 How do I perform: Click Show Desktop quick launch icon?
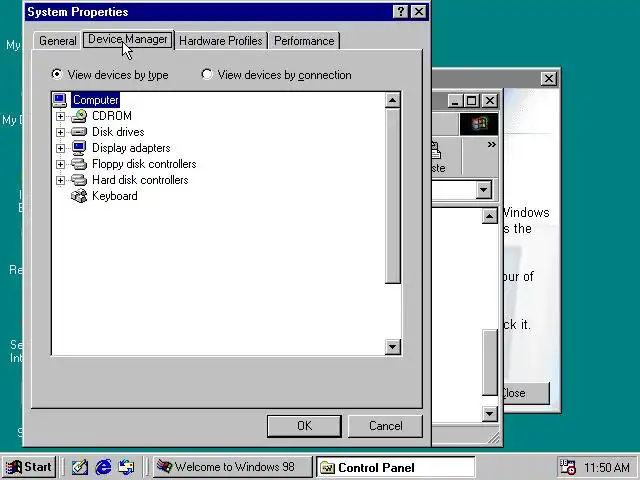(x=80, y=467)
